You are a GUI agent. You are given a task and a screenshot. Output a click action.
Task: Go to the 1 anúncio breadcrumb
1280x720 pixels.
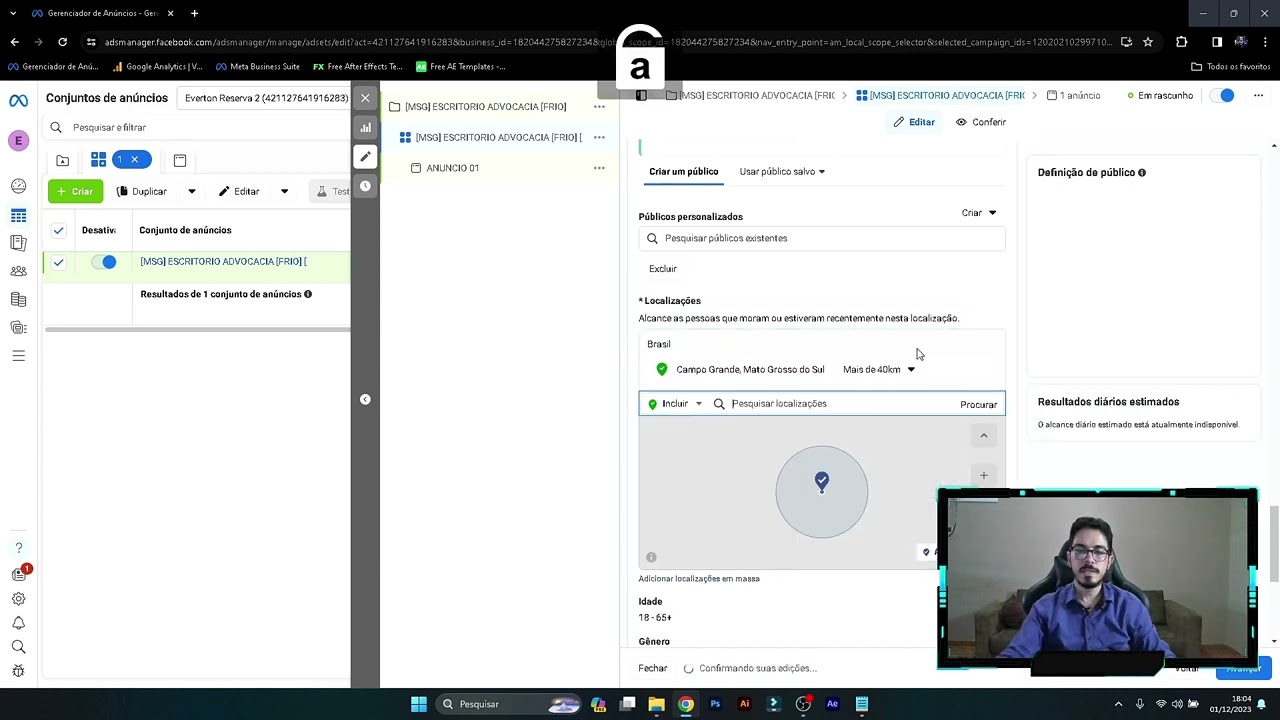coord(1073,95)
